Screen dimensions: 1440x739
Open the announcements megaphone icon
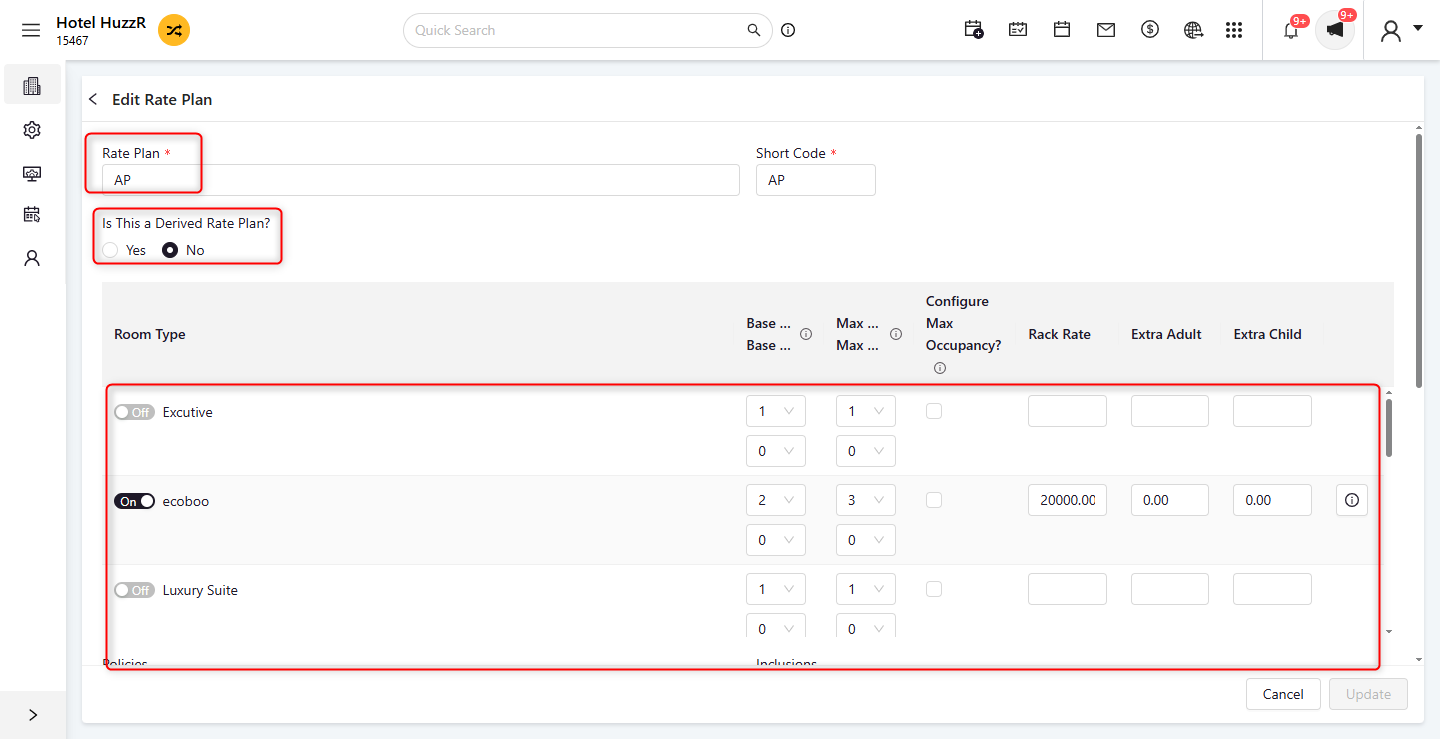pyautogui.click(x=1335, y=30)
